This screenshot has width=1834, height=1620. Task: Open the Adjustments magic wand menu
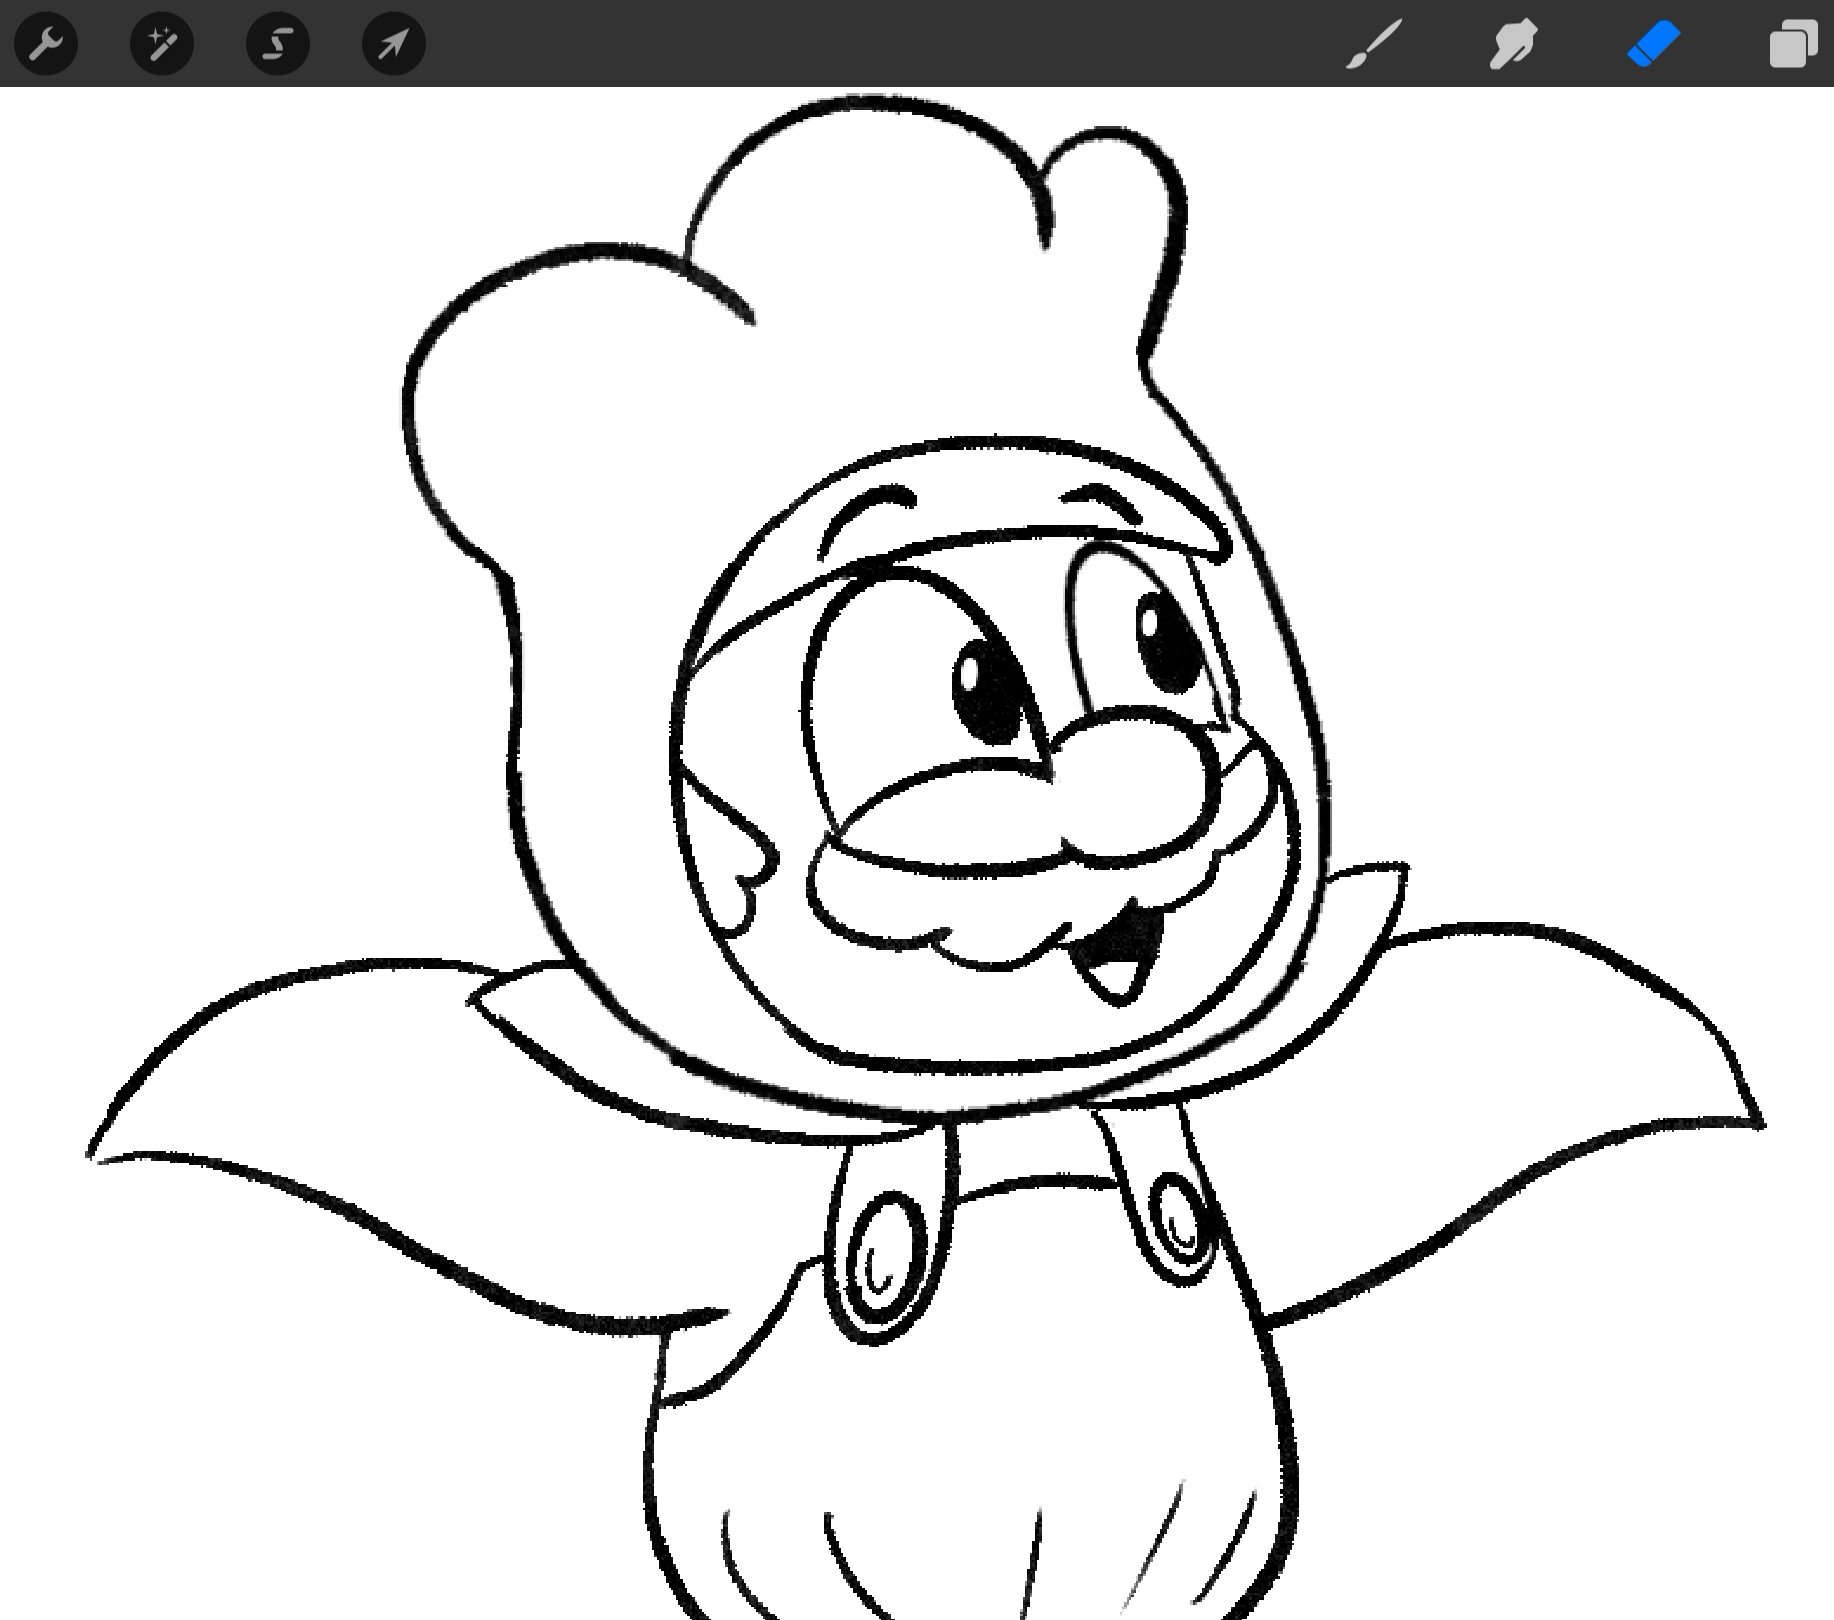coord(162,44)
